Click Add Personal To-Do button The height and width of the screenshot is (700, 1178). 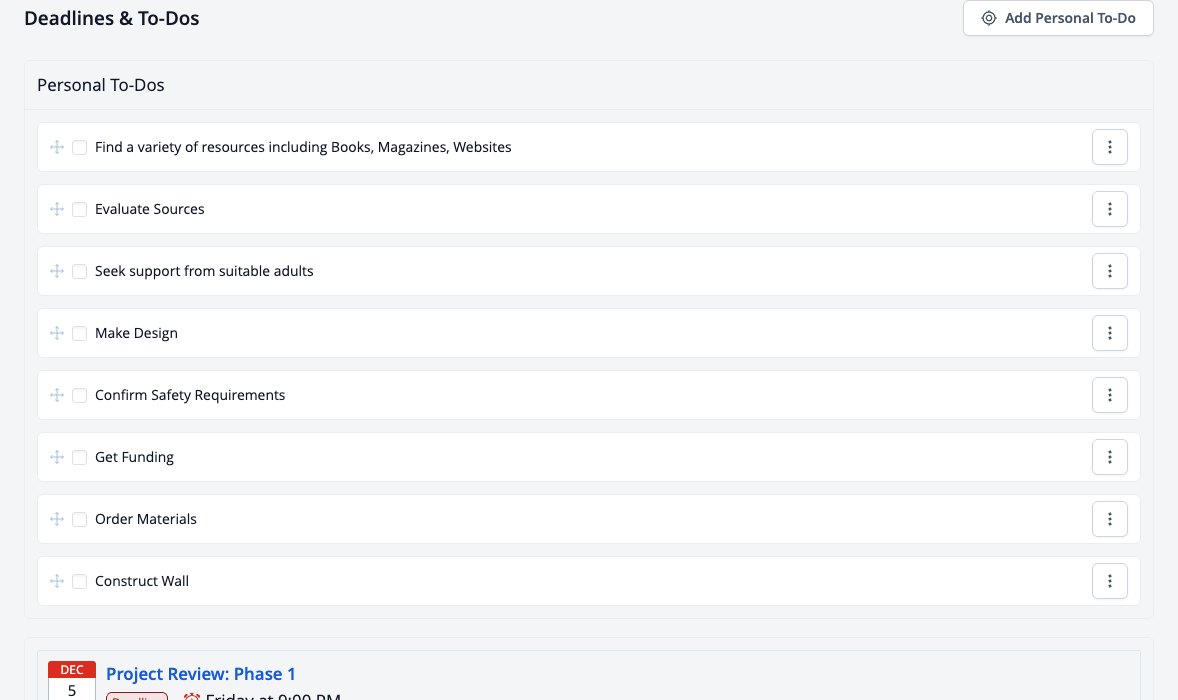(x=1058, y=18)
